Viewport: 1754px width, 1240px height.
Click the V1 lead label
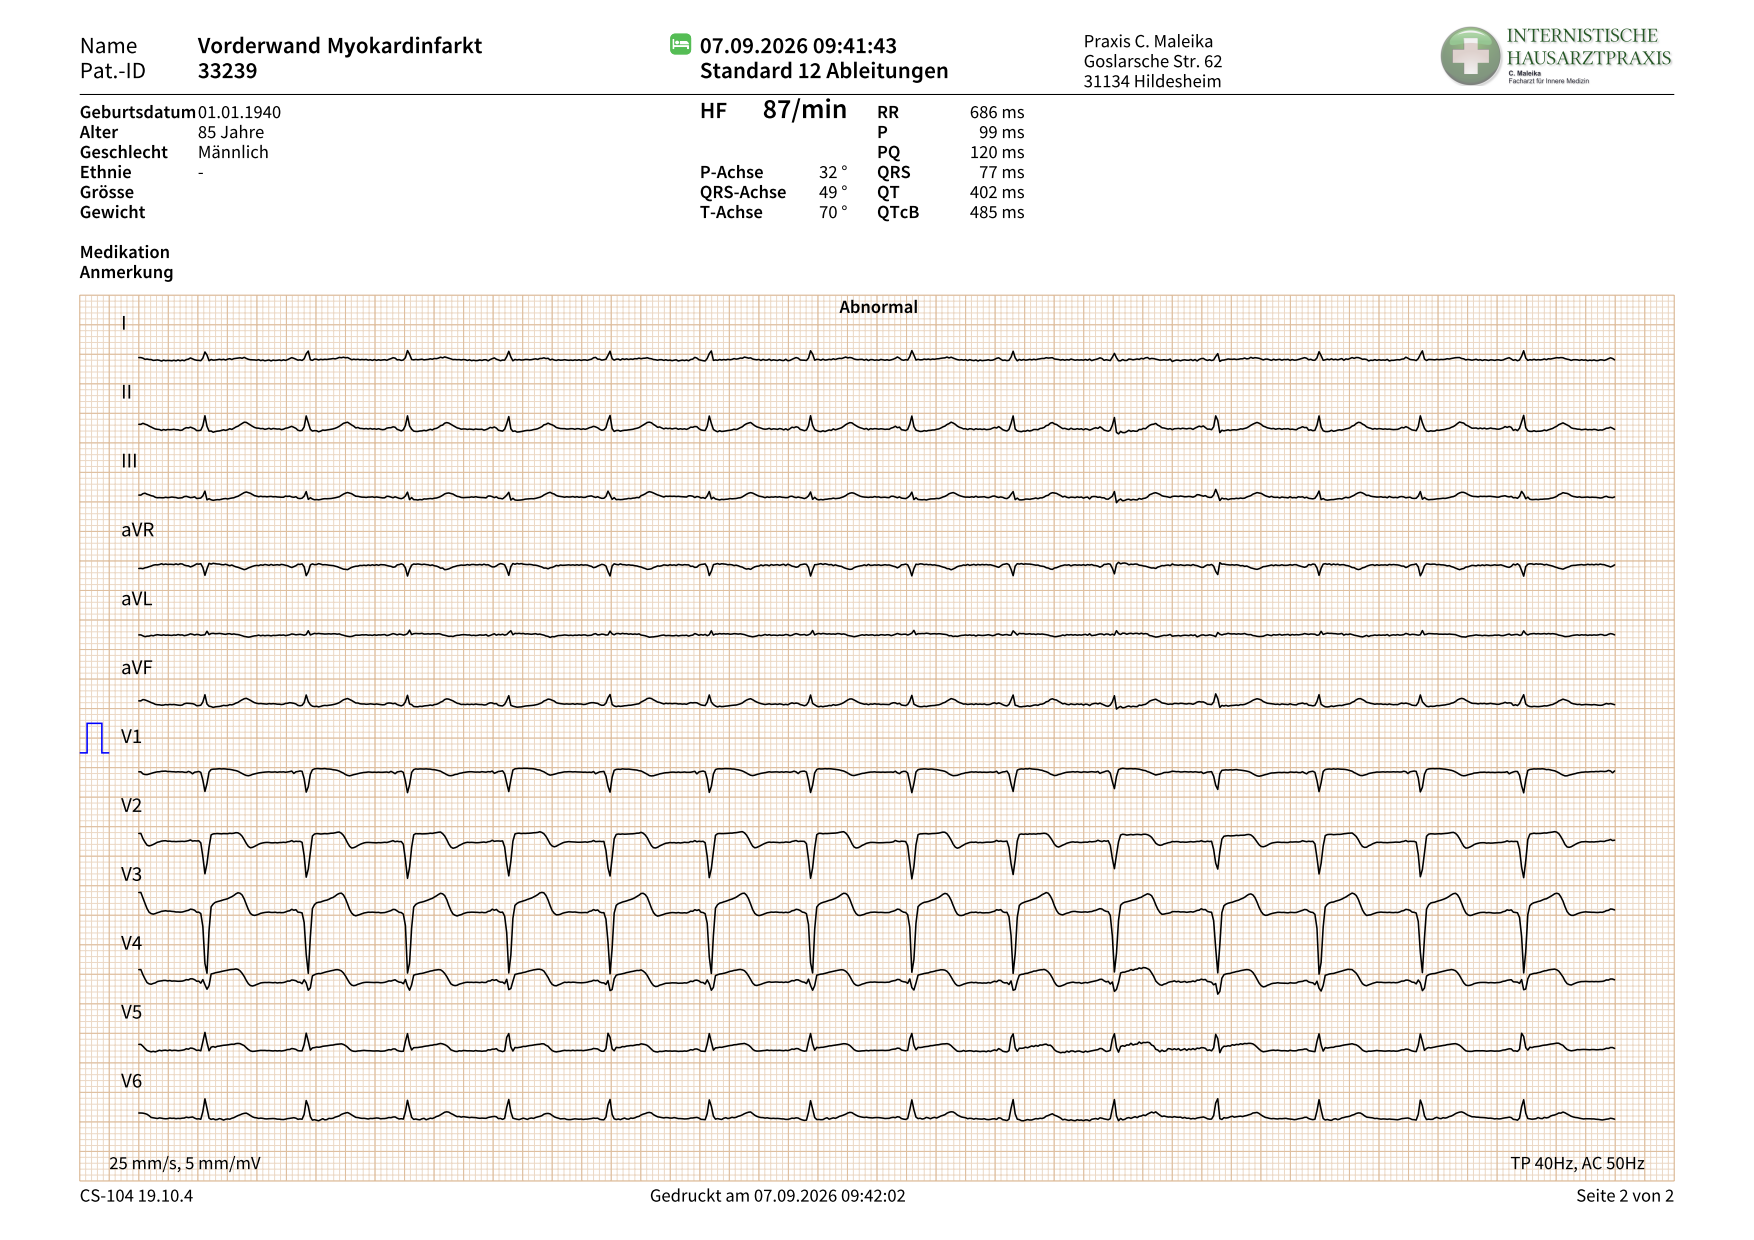[x=131, y=737]
